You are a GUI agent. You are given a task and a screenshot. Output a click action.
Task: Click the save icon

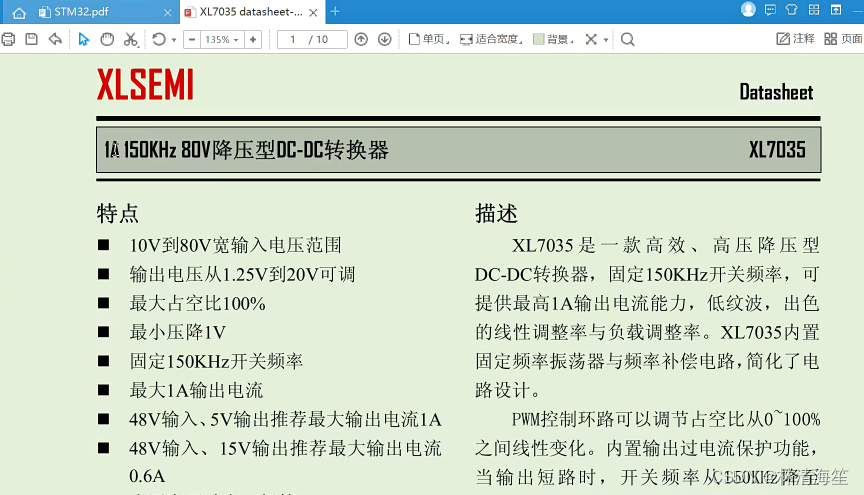(31, 39)
